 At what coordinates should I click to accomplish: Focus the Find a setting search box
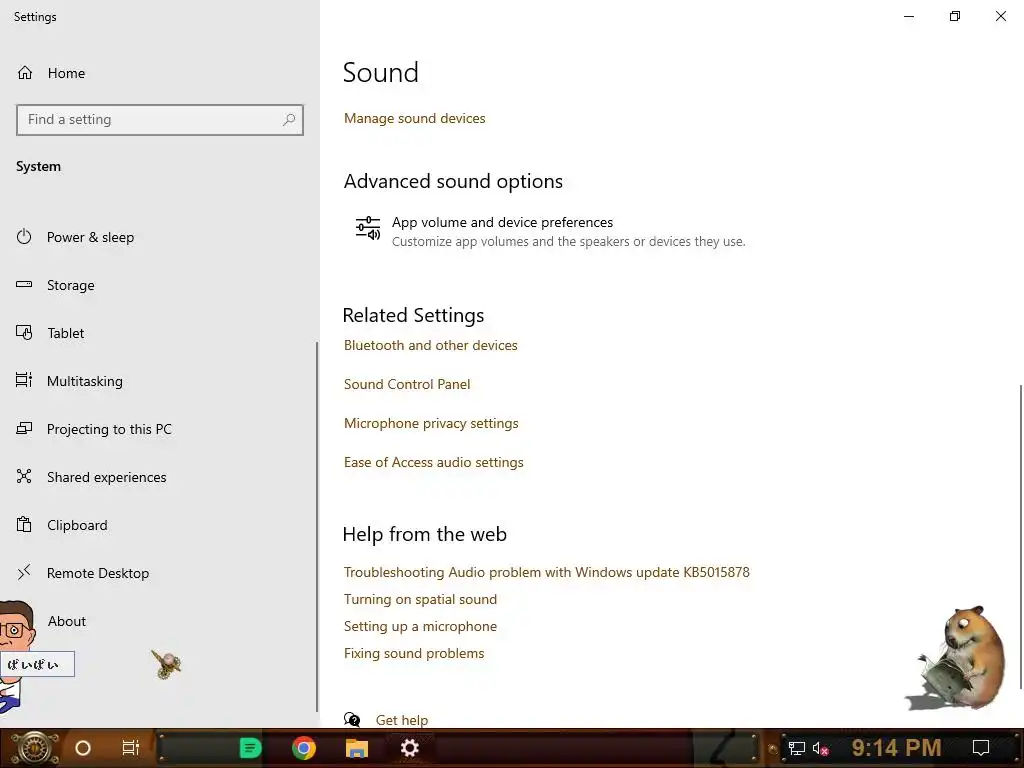click(x=160, y=120)
